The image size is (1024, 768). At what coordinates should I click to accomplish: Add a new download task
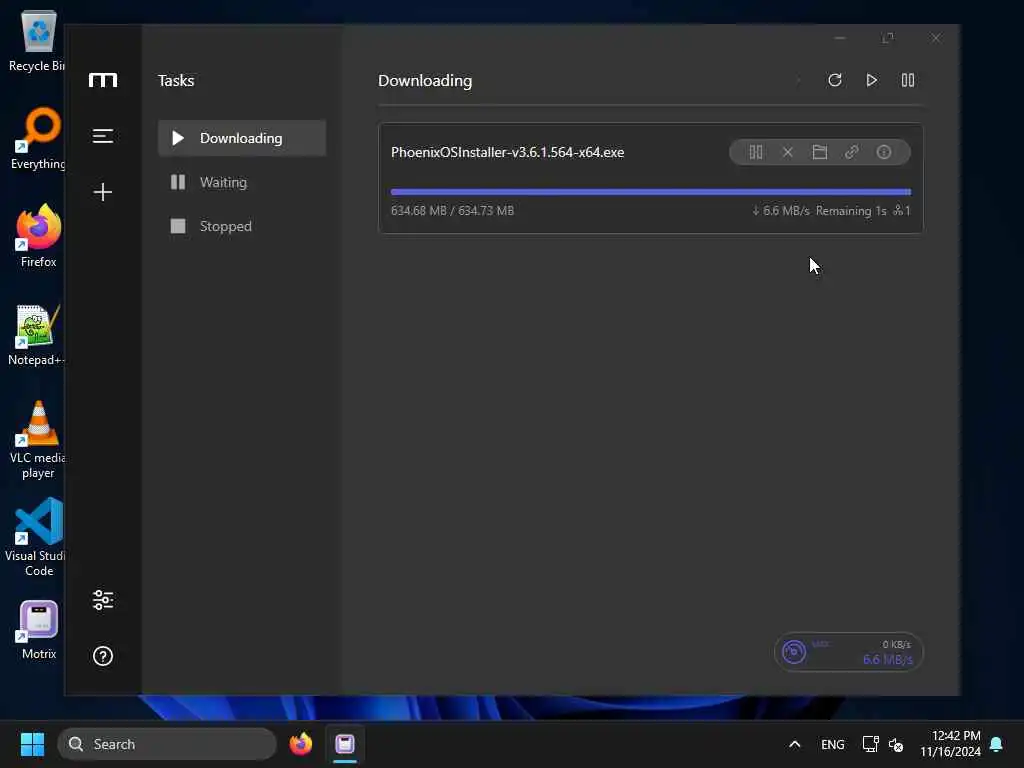(103, 191)
